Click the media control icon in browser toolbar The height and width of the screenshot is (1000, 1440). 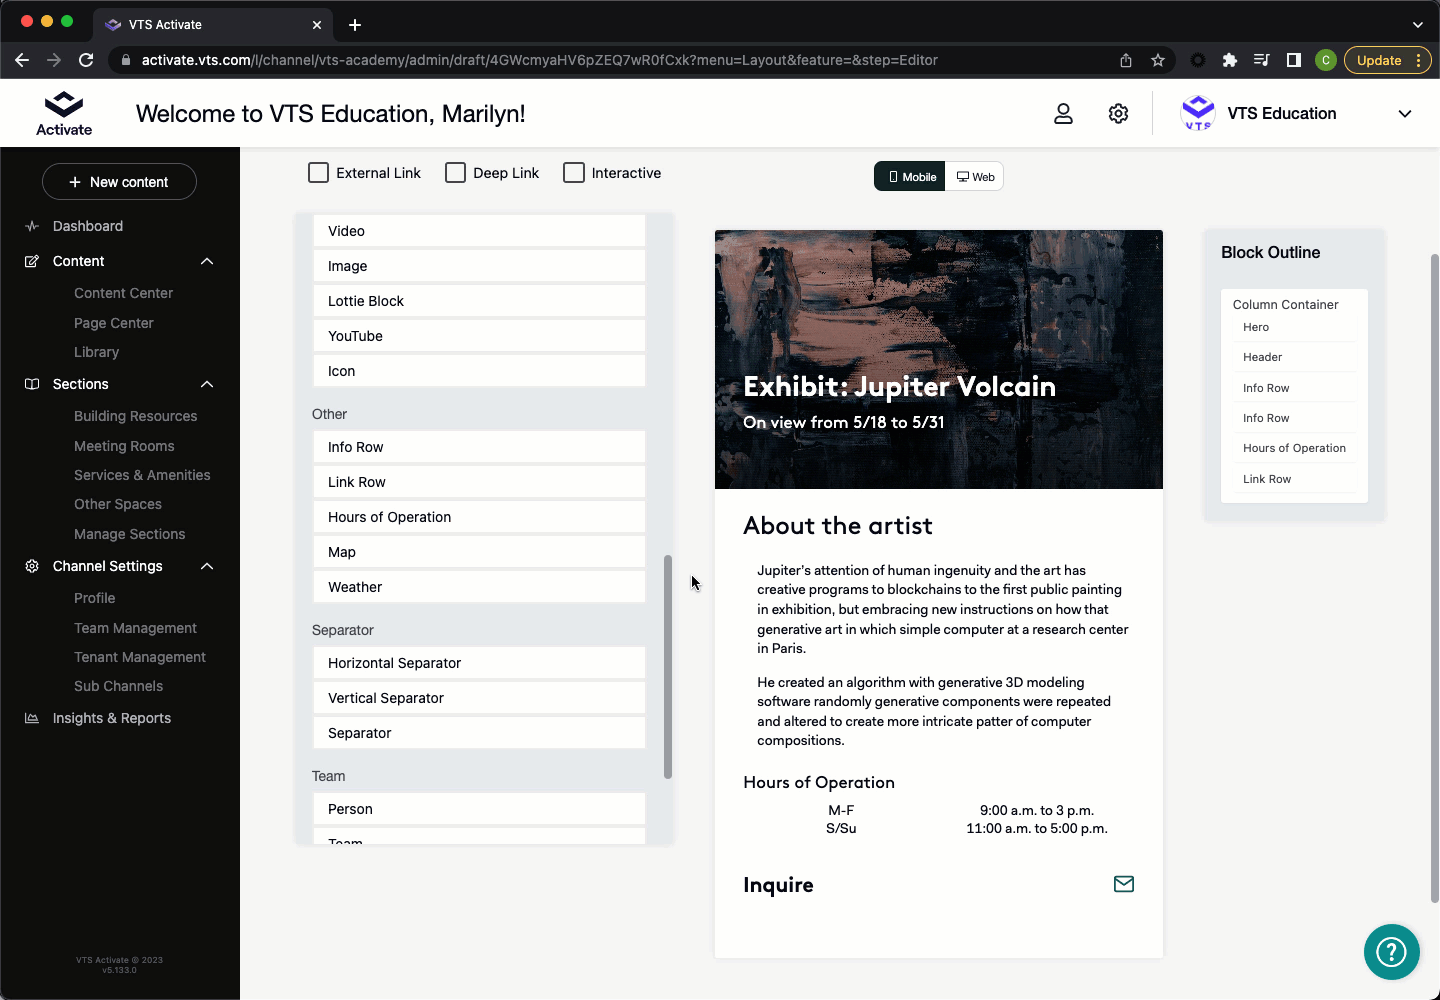(1262, 60)
